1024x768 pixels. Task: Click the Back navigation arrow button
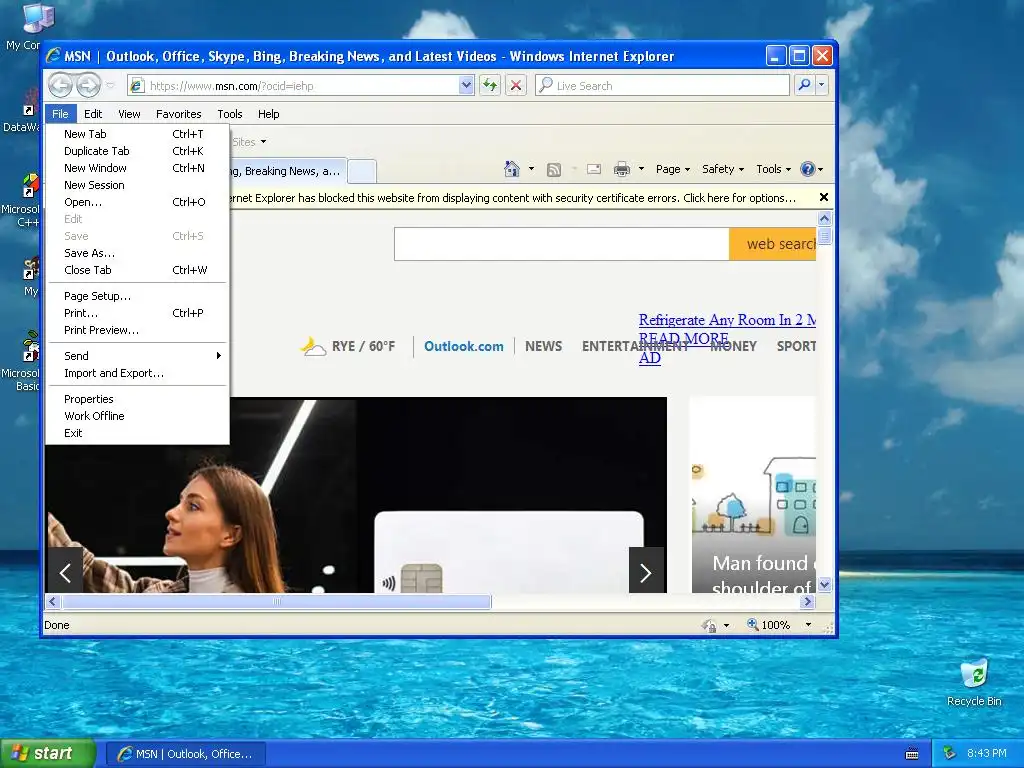pos(61,86)
